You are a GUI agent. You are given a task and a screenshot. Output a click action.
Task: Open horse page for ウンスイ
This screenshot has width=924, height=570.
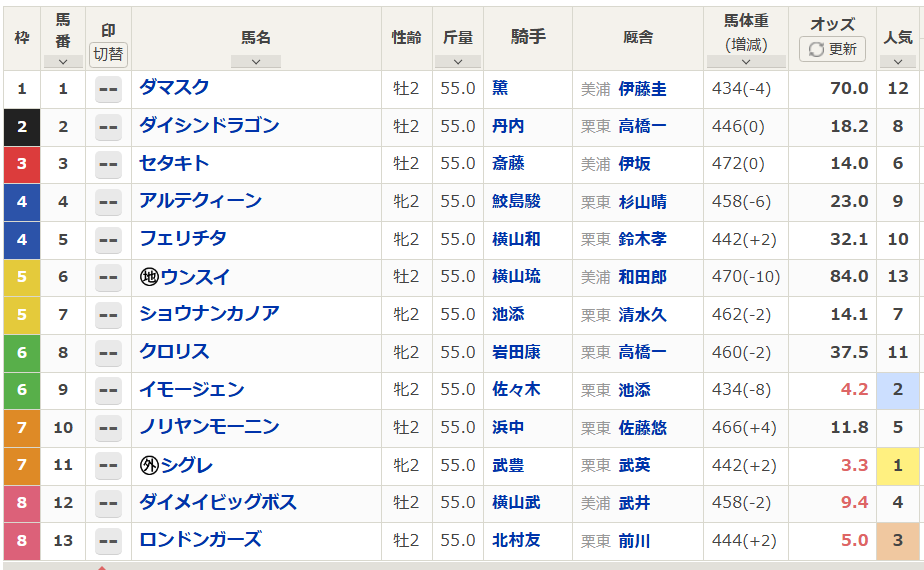tap(195, 276)
